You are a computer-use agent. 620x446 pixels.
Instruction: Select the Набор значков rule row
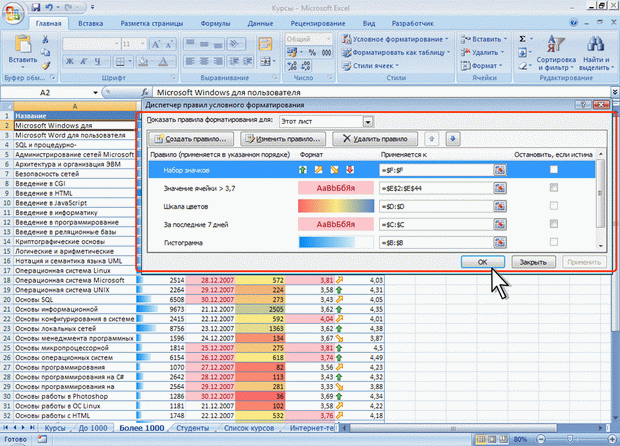[372, 170]
